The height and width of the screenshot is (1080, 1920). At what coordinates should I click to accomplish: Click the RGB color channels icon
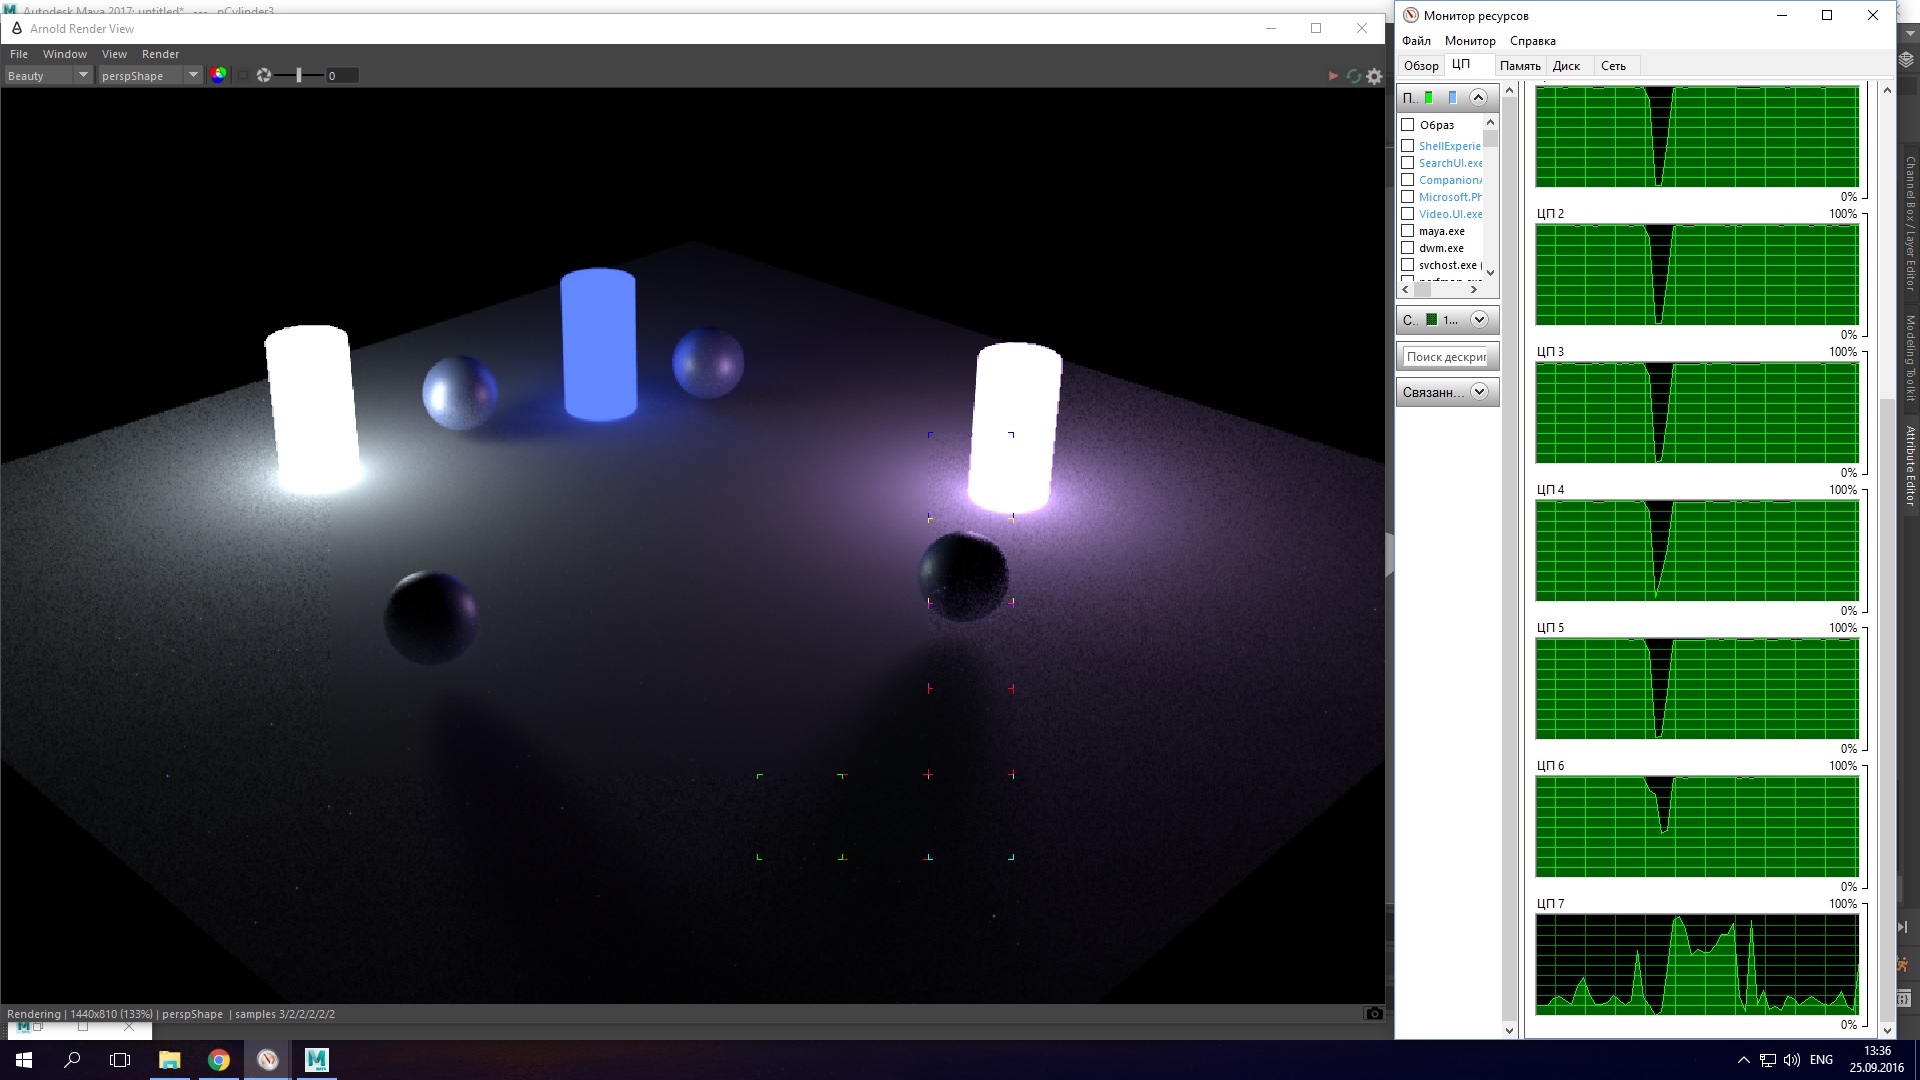click(218, 75)
